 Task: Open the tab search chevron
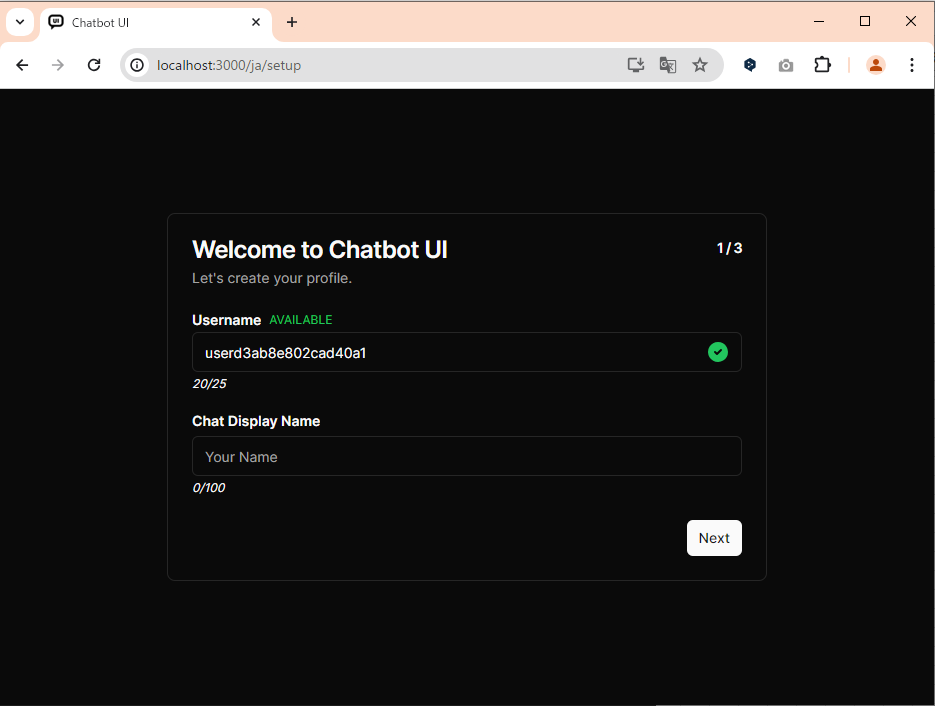20,21
